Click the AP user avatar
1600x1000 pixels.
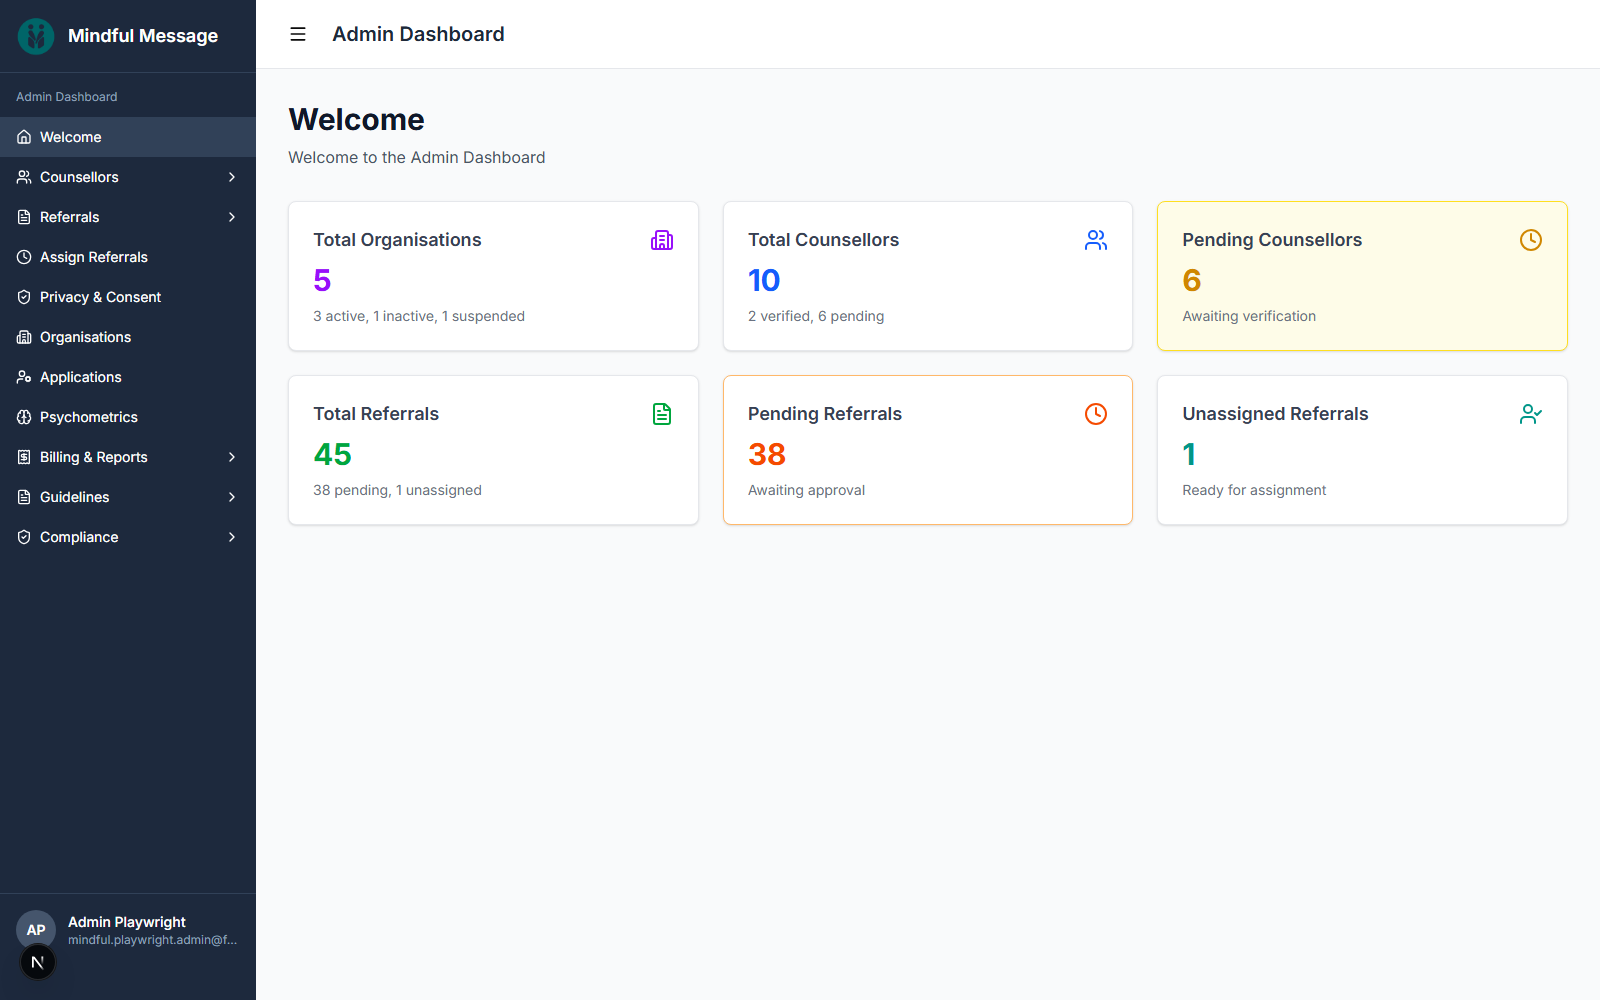point(36,930)
